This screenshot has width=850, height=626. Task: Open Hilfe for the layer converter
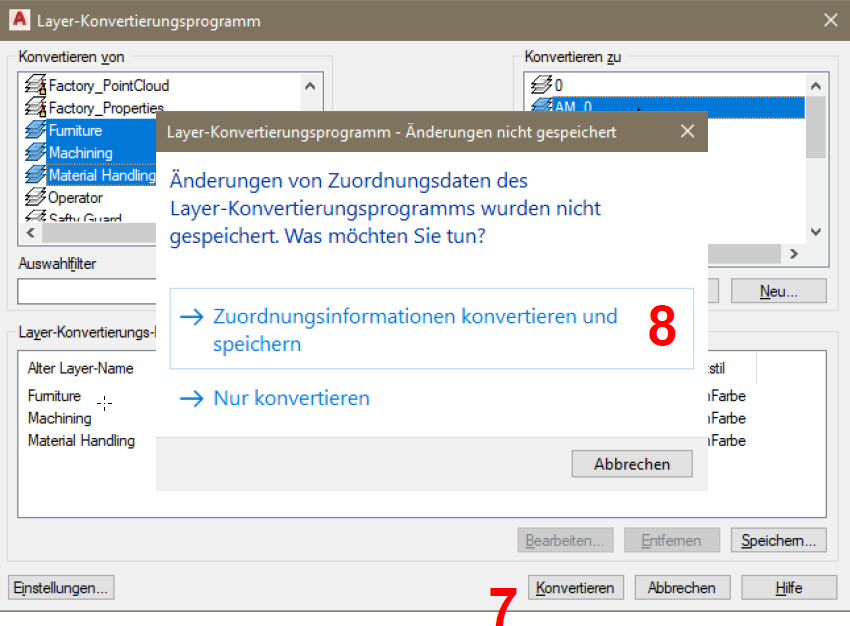pyautogui.click(x=789, y=588)
